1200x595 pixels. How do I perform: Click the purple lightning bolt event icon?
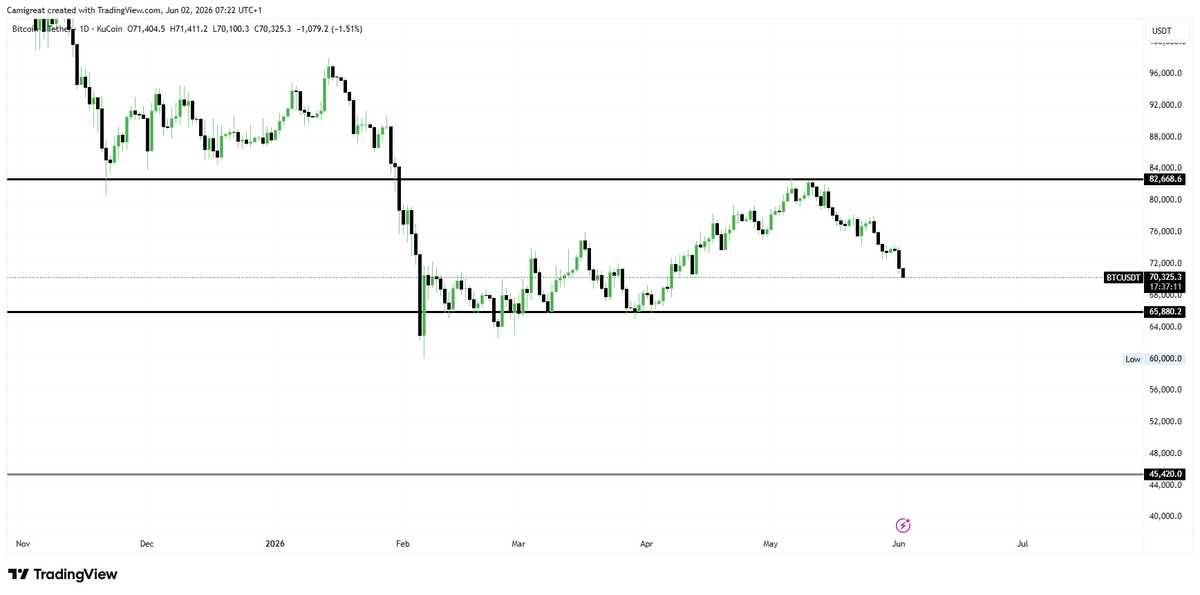click(x=903, y=525)
